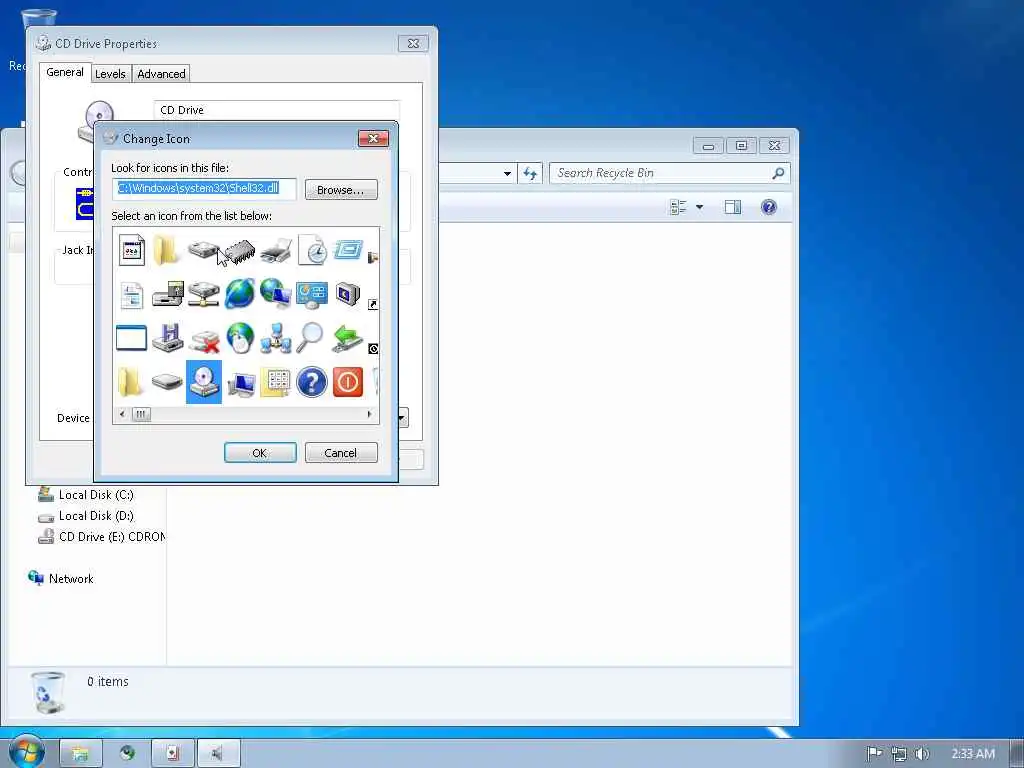Select the blue question mark help icon
Image resolution: width=1024 pixels, height=768 pixels.
click(x=312, y=381)
